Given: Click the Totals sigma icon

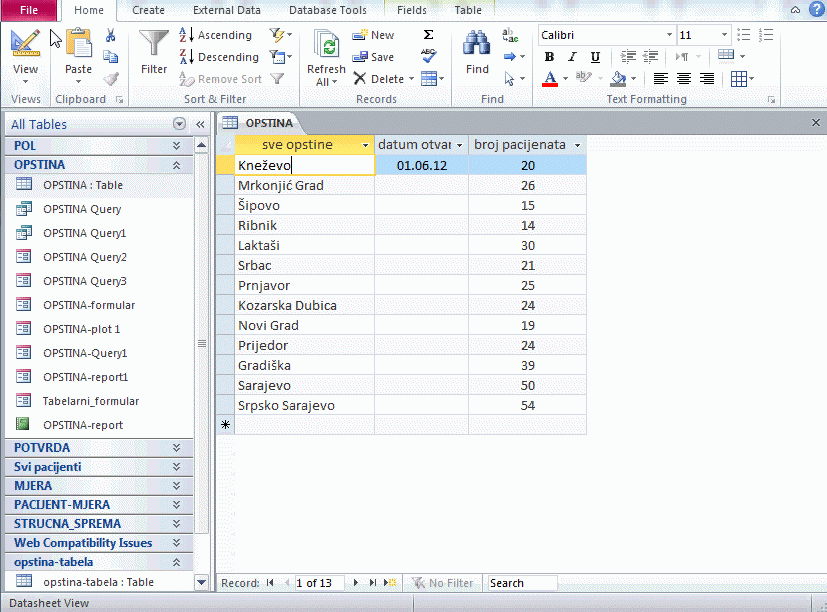Looking at the screenshot, I should click(428, 35).
